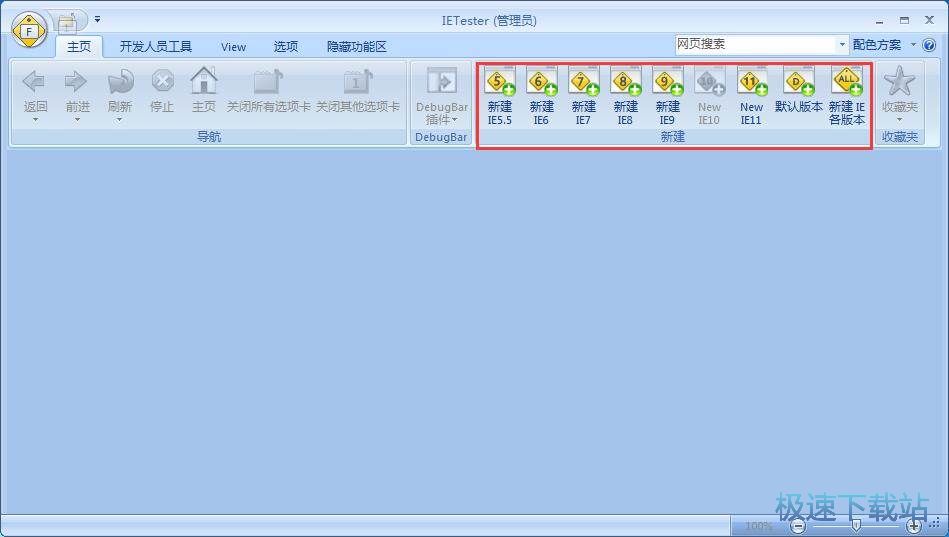
Task: Expand the 刷新 dropdown arrow
Action: 119,119
